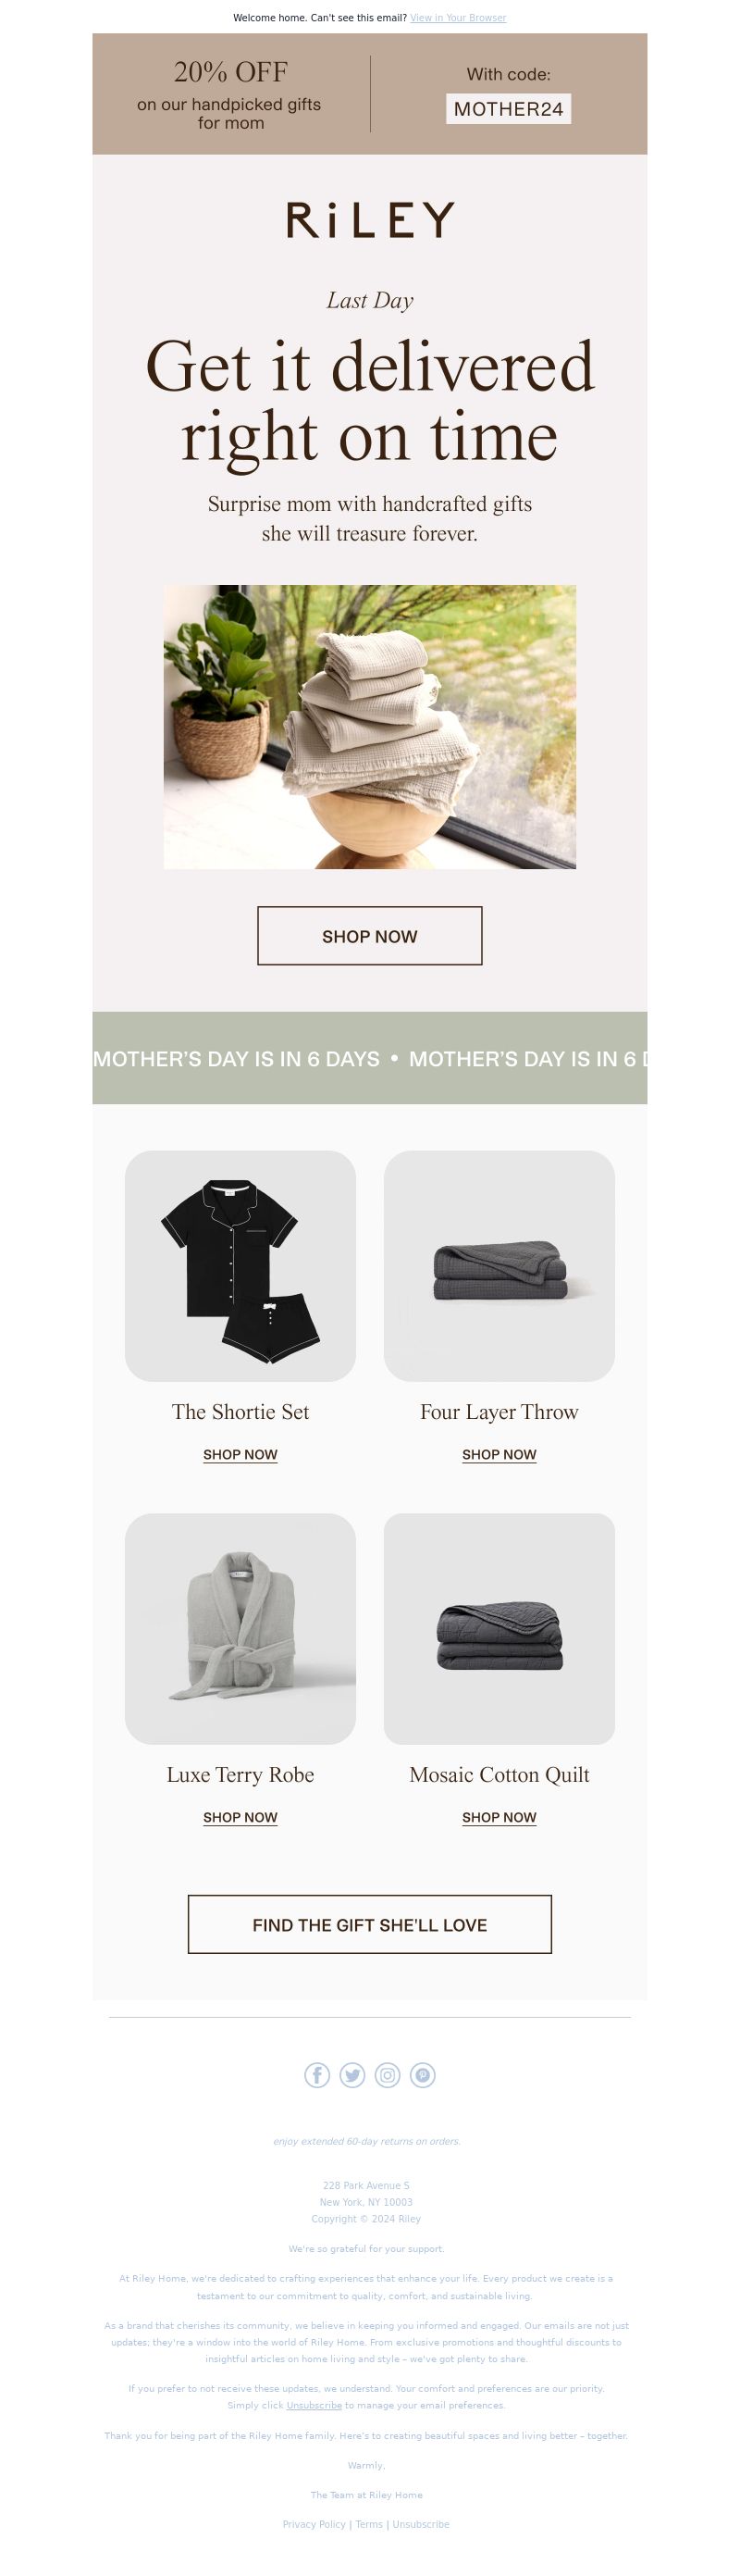Open The Shortie Set product image
740x2576 pixels.
(x=240, y=1266)
